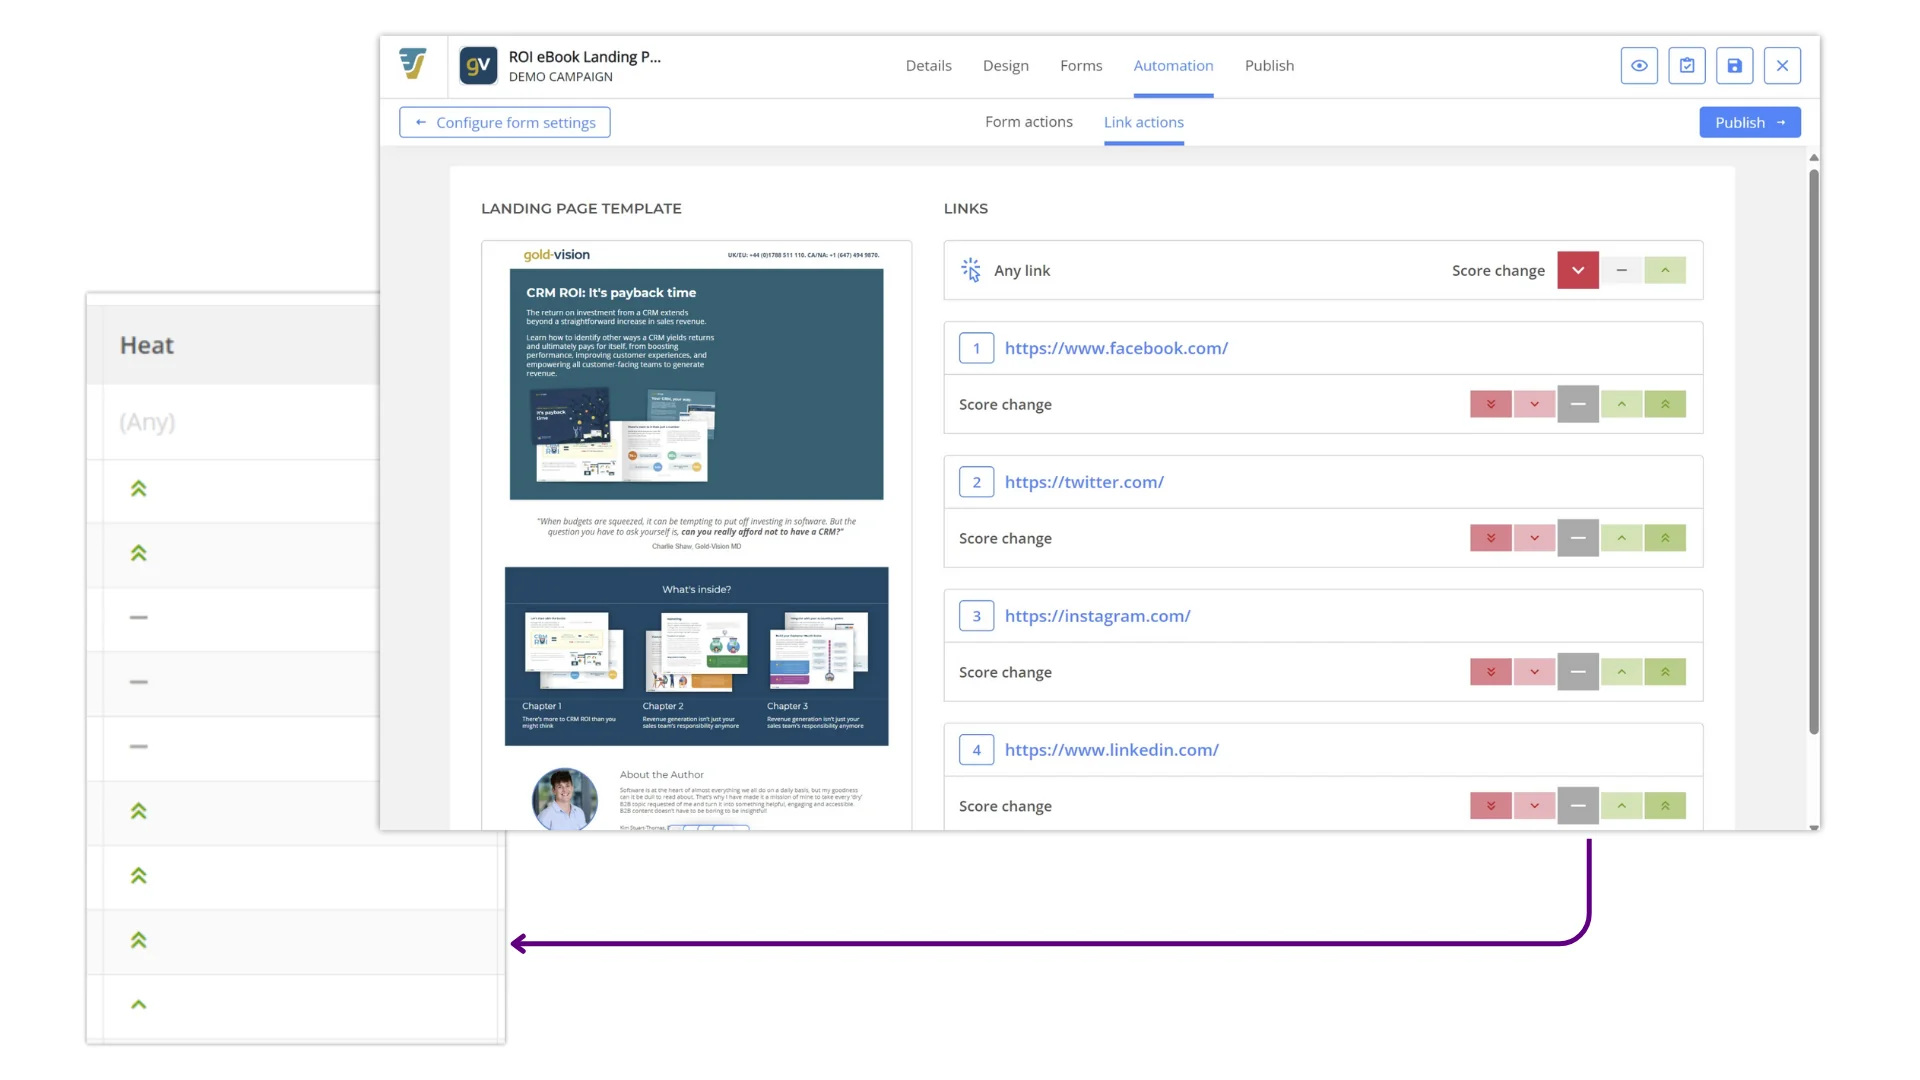Select neutral dash for Any link
The height and width of the screenshot is (1080, 1920).
(1621, 270)
